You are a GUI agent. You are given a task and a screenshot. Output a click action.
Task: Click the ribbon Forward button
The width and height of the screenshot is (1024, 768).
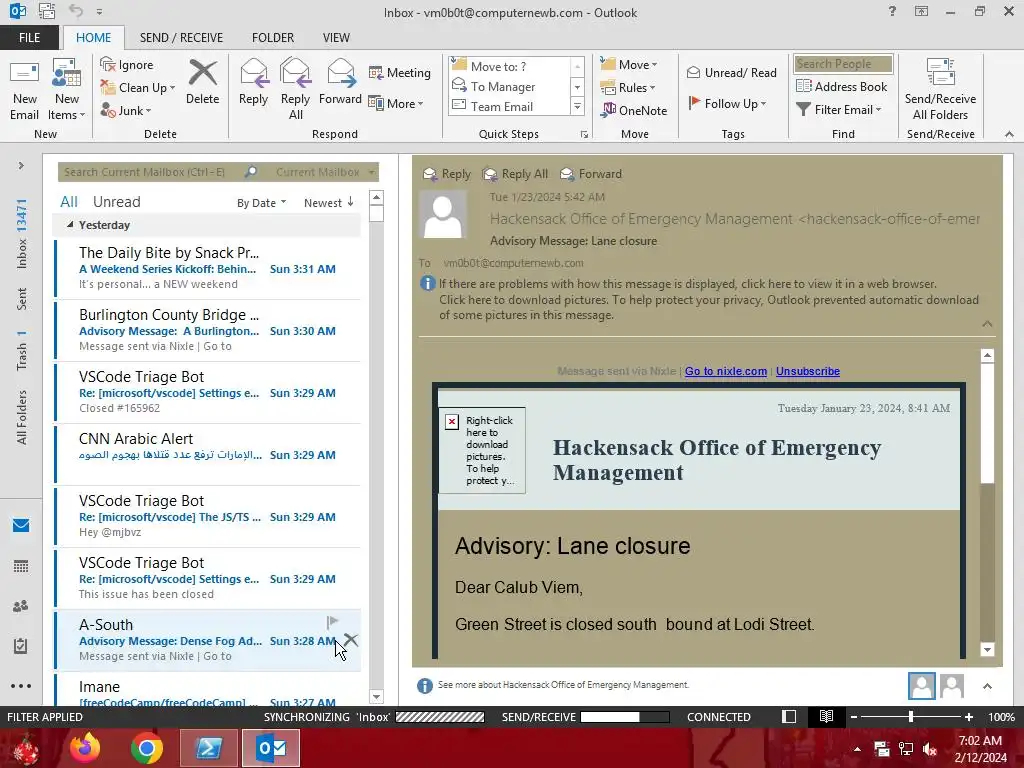340,82
